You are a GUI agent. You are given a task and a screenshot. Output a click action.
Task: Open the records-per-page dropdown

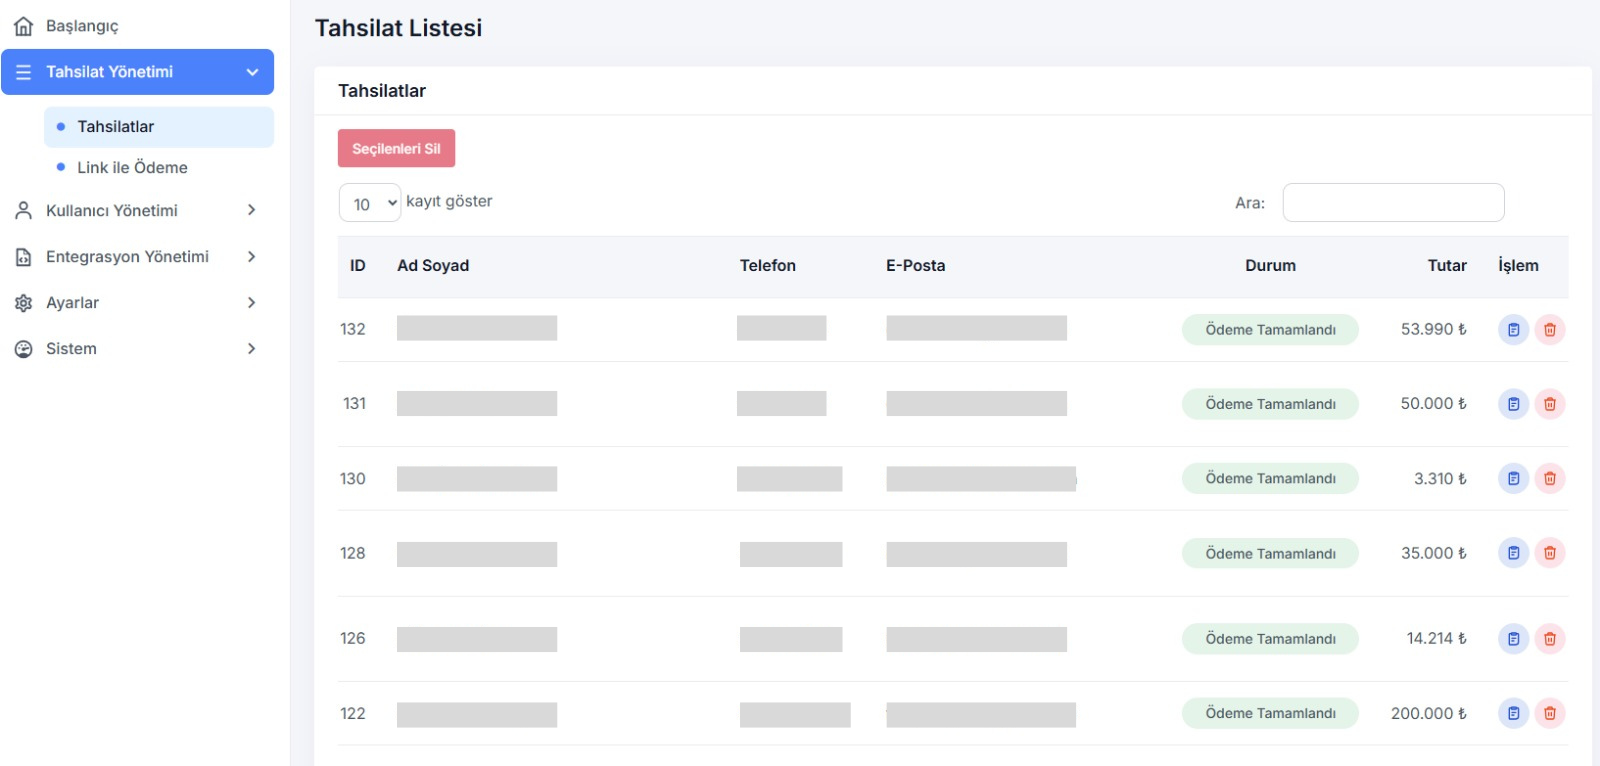point(370,203)
